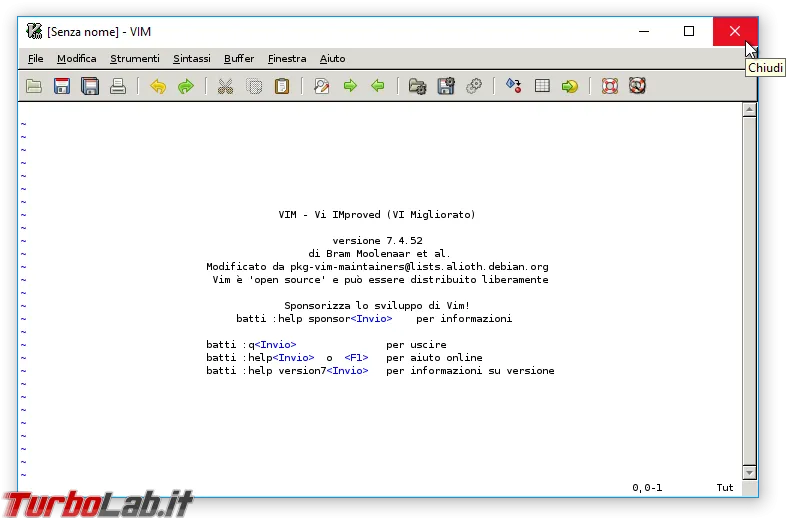Click the Cut scissors icon

point(226,86)
